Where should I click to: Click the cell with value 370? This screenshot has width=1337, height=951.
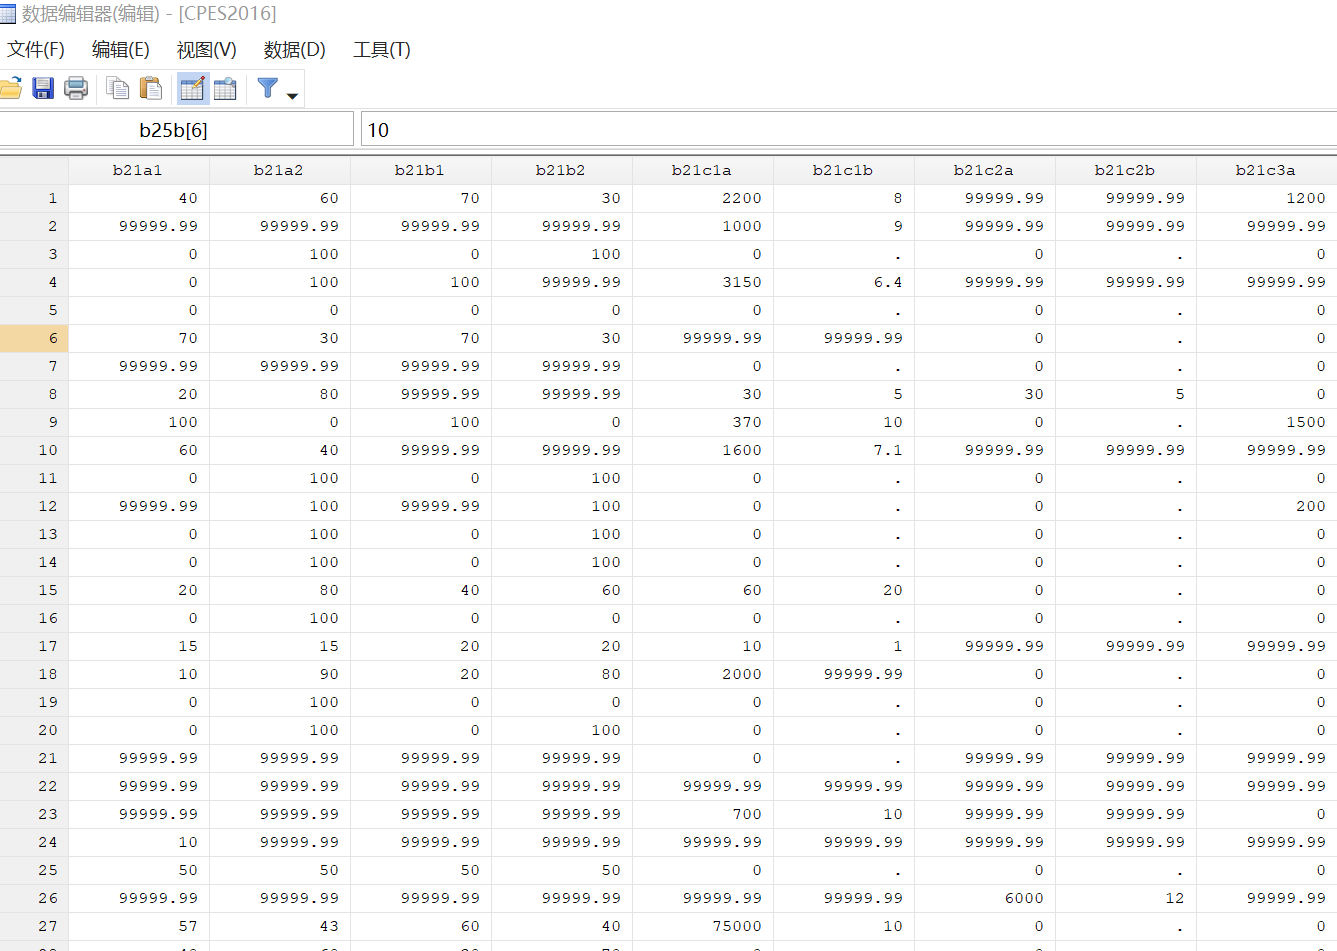[x=702, y=422]
